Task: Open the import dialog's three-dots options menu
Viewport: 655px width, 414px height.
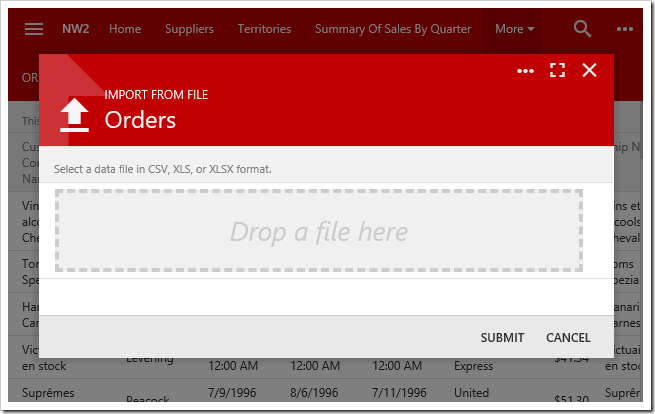Action: [525, 71]
